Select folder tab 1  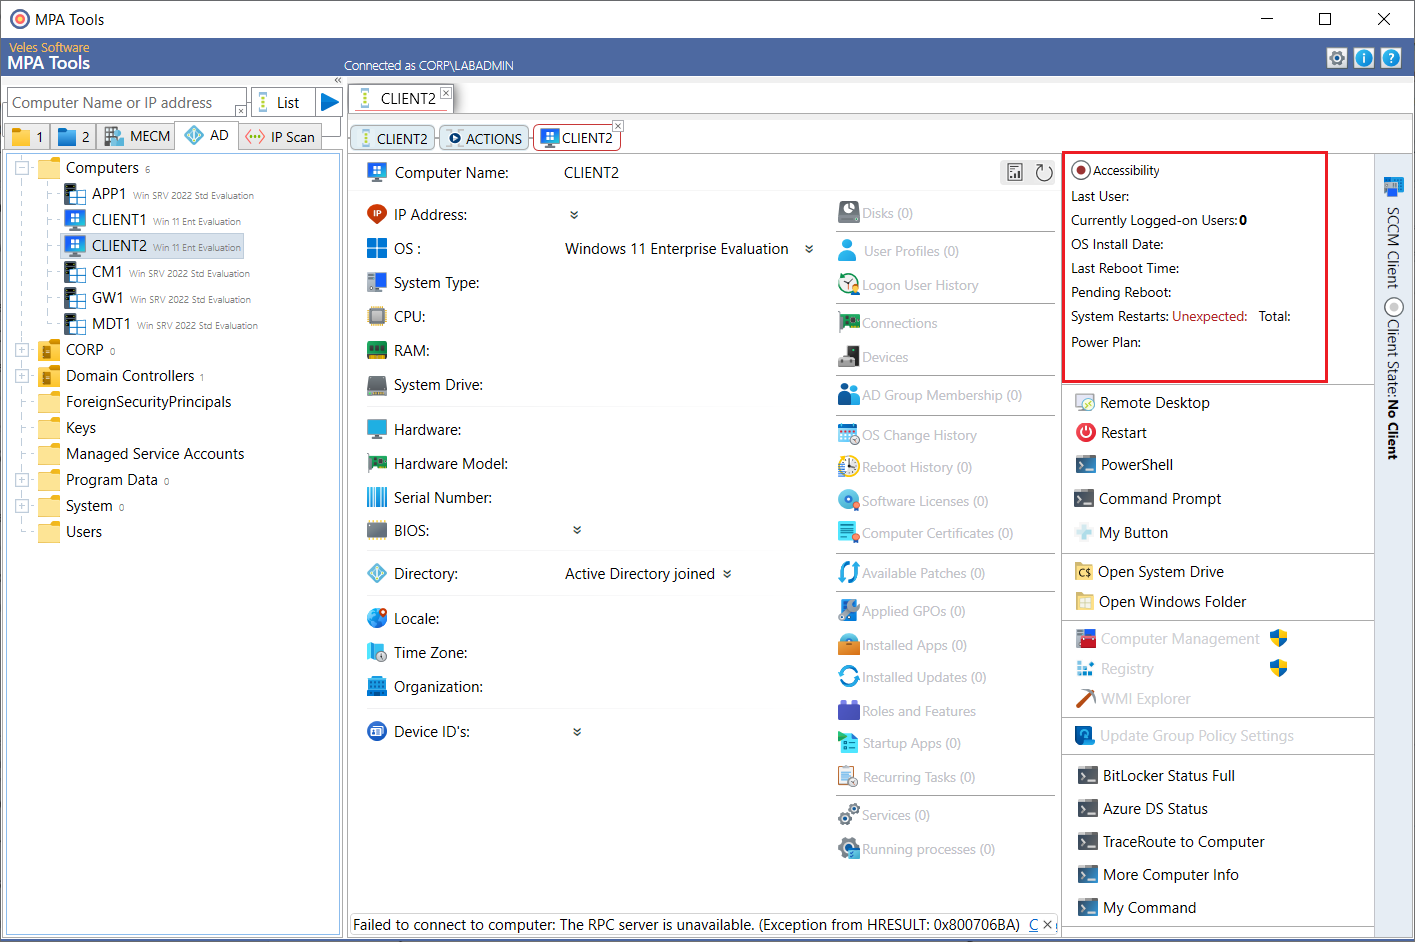[x=28, y=136]
